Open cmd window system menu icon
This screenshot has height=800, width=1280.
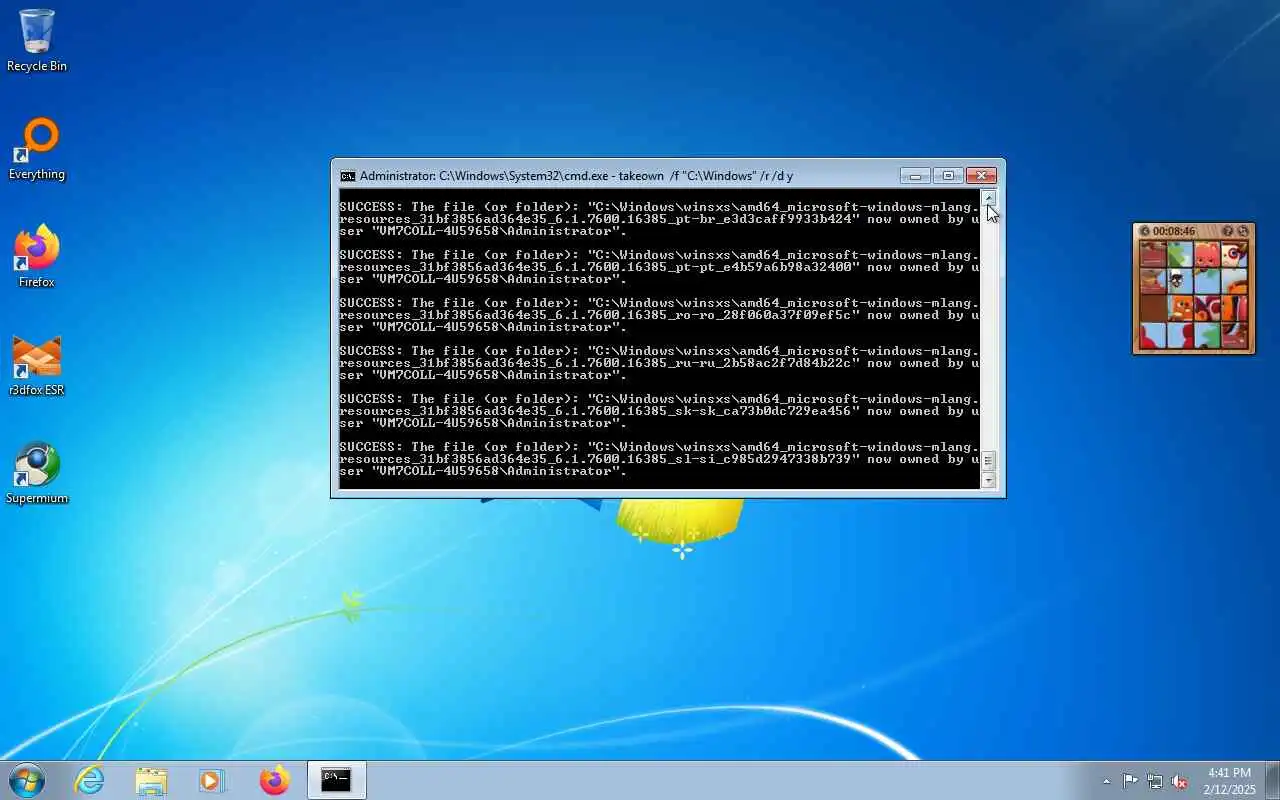[x=348, y=176]
